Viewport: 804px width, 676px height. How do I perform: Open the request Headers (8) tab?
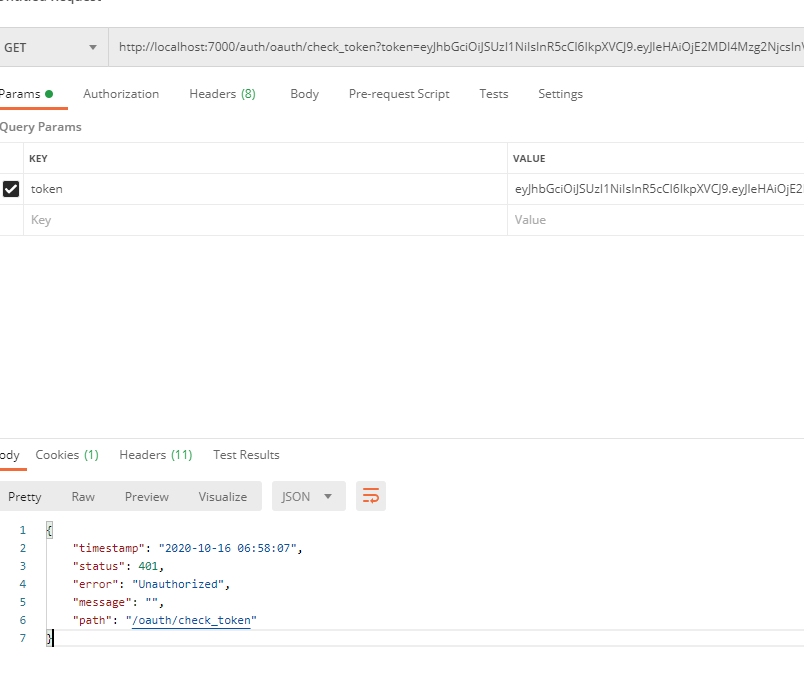222,94
